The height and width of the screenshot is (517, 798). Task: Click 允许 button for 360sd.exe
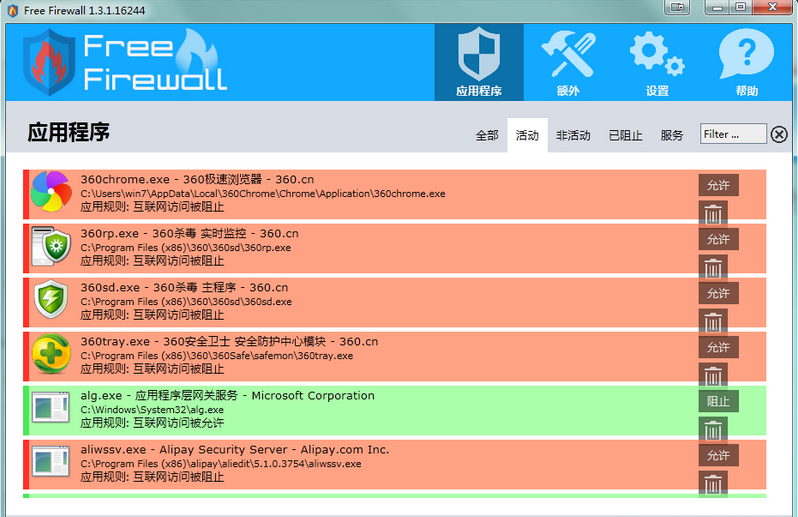718,293
